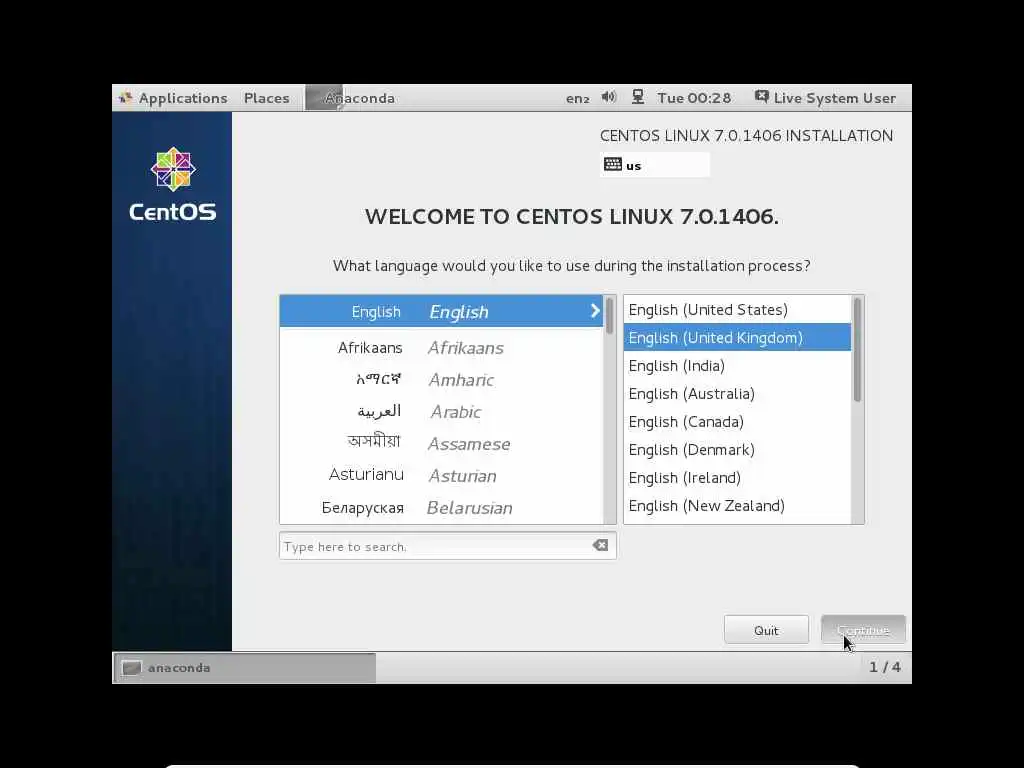Choose English (India) locale
The height and width of the screenshot is (768, 1024).
click(x=737, y=366)
